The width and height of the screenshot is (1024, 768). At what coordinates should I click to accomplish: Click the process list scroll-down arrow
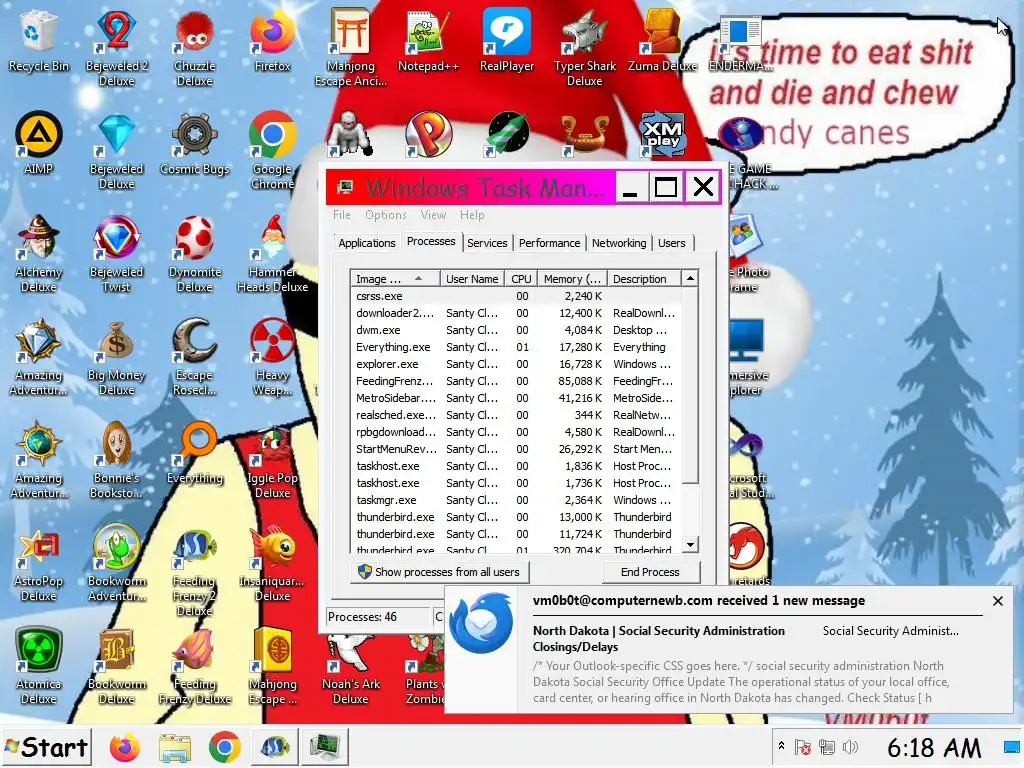[690, 544]
